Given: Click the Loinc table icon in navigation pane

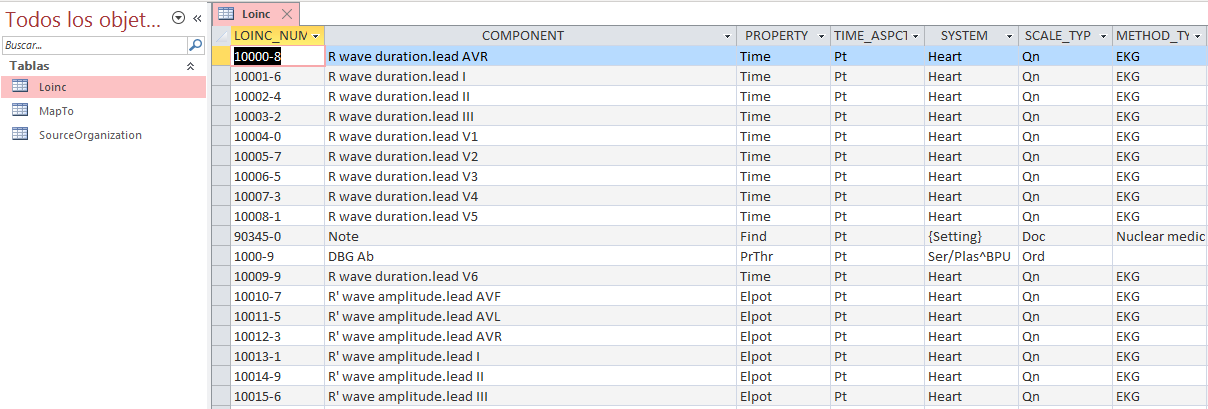Looking at the screenshot, I should (x=20, y=87).
